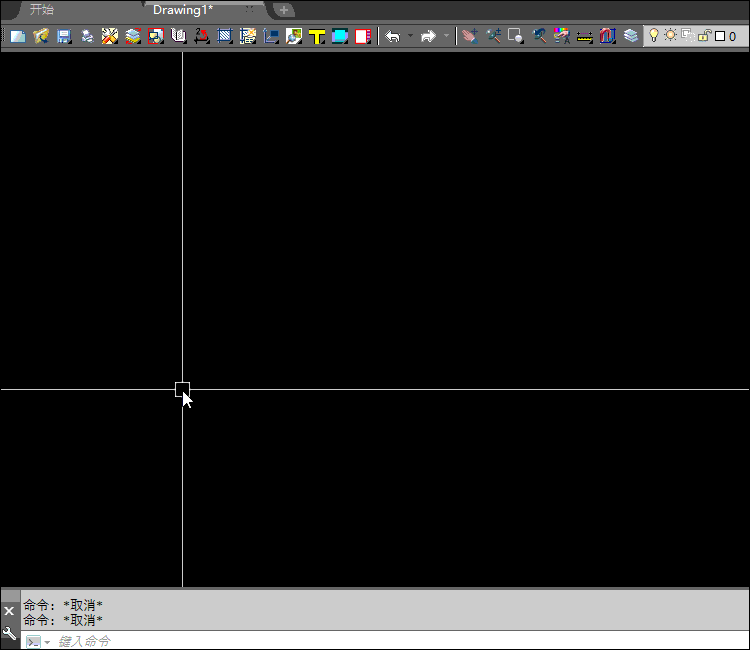
Task: Click the red-bordered white panel icon
Action: pos(363,36)
